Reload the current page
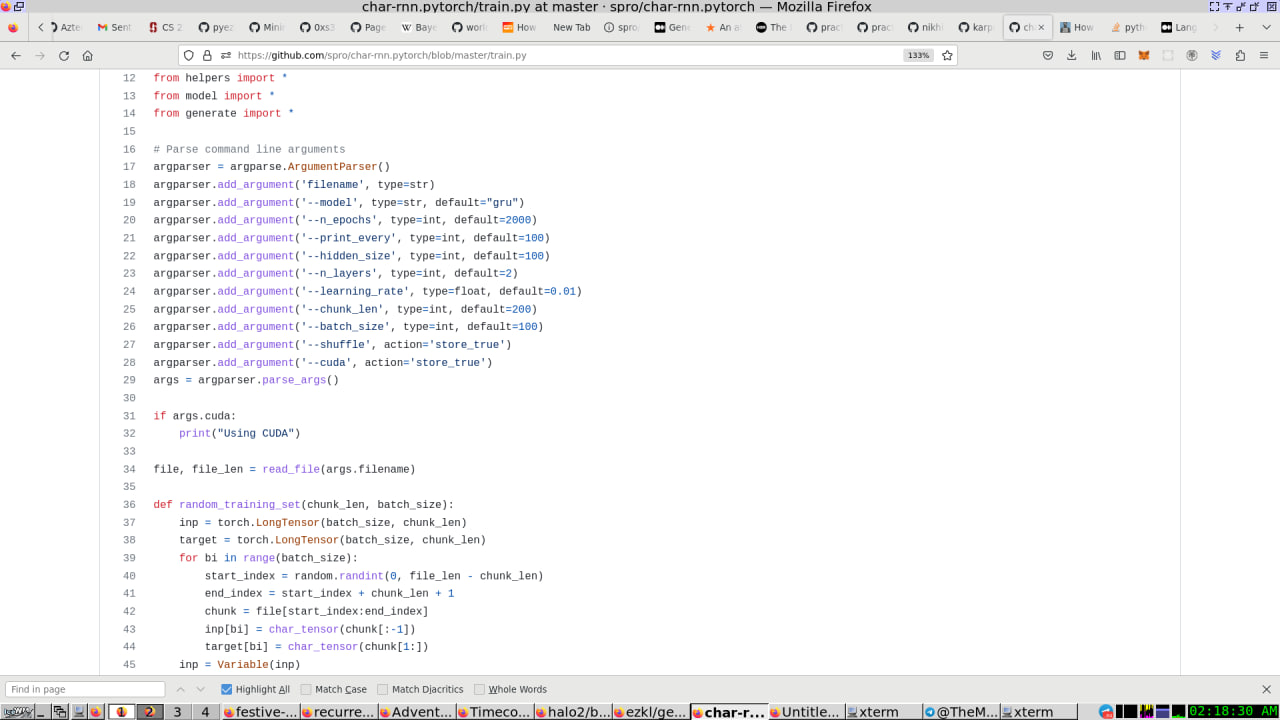This screenshot has width=1280, height=720. coord(64,56)
